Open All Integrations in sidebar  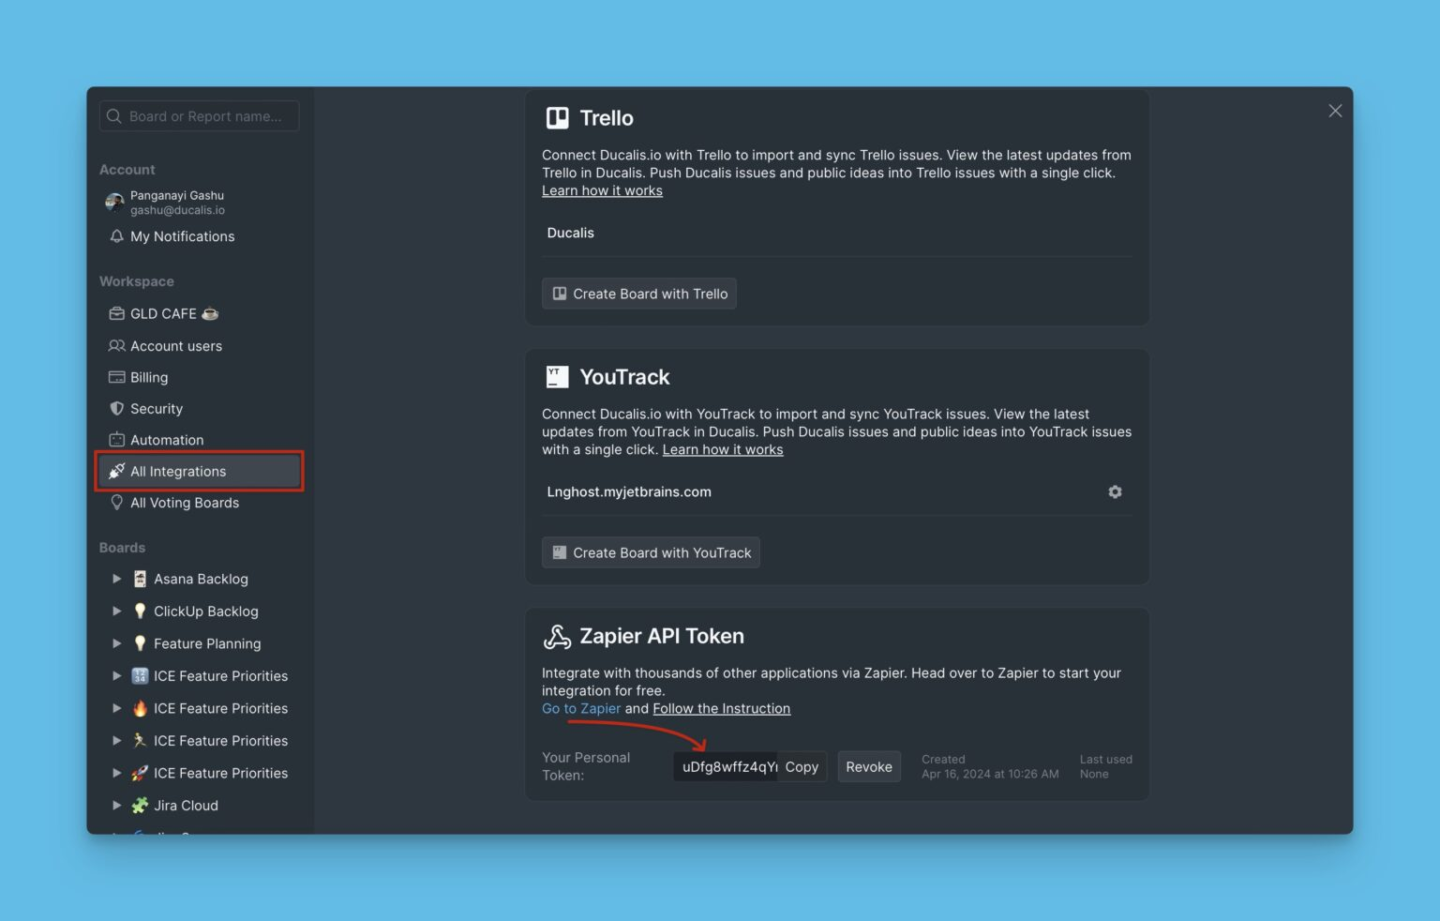click(x=178, y=472)
